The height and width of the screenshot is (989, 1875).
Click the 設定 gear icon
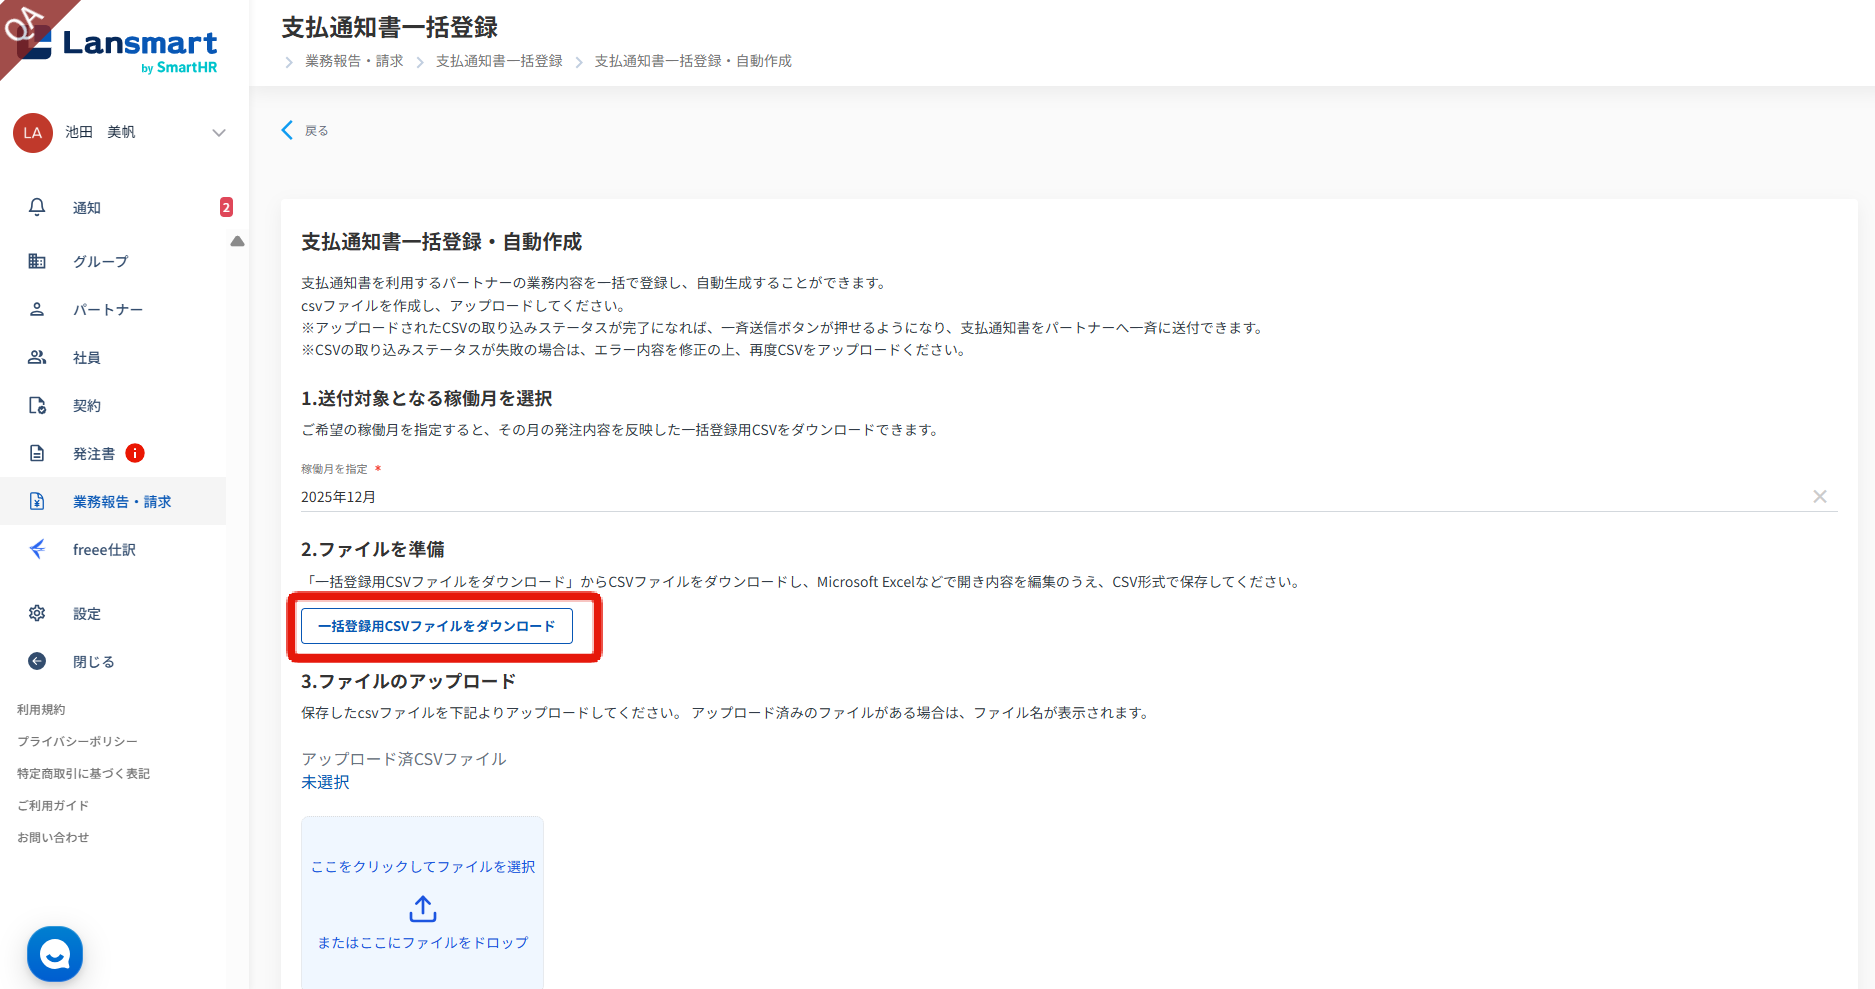pos(37,613)
